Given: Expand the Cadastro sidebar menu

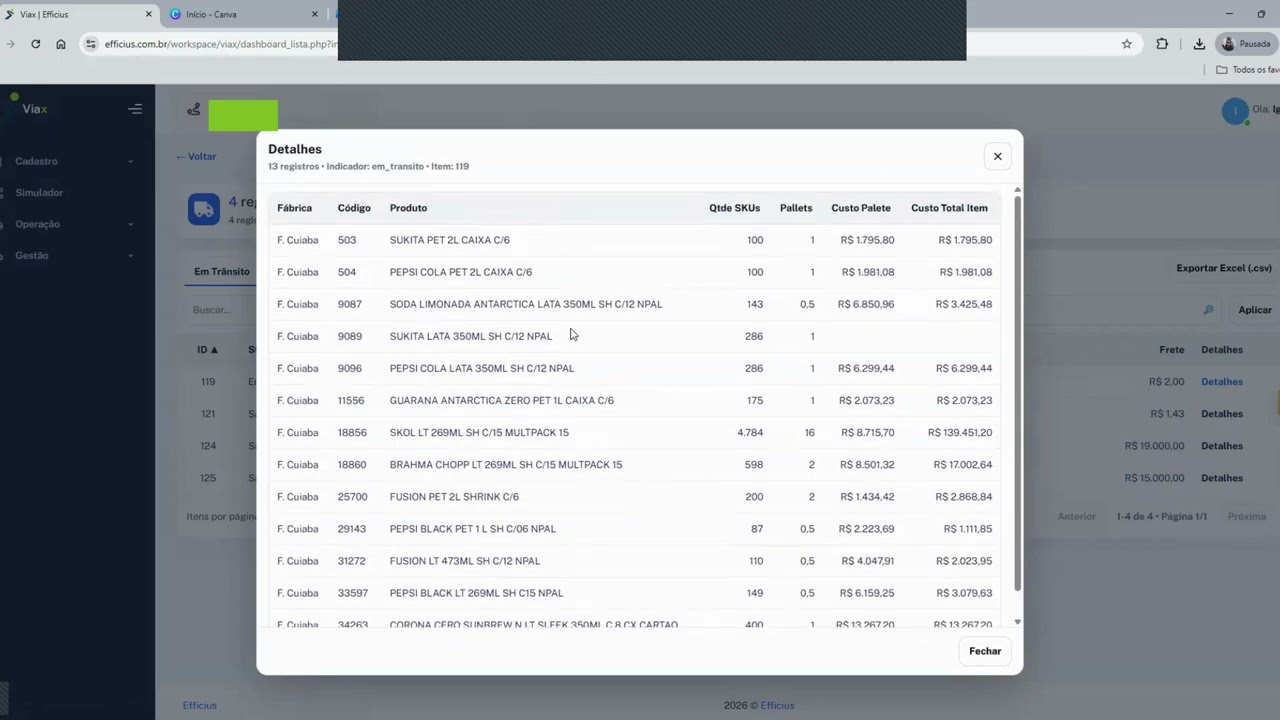Looking at the screenshot, I should click(74, 161).
